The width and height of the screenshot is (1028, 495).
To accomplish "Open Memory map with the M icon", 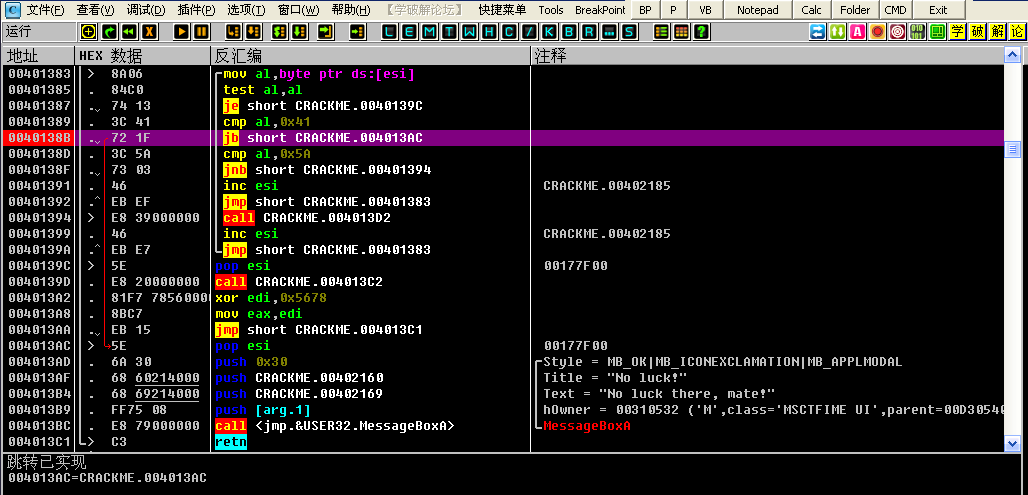I will pos(429,31).
